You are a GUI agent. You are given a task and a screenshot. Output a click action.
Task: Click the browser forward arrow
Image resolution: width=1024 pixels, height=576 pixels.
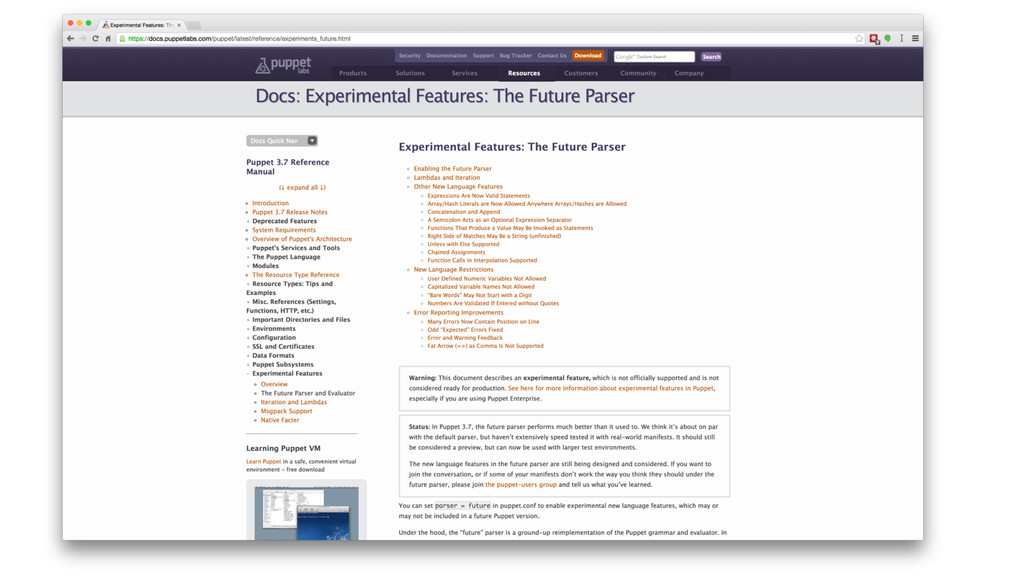click(83, 39)
